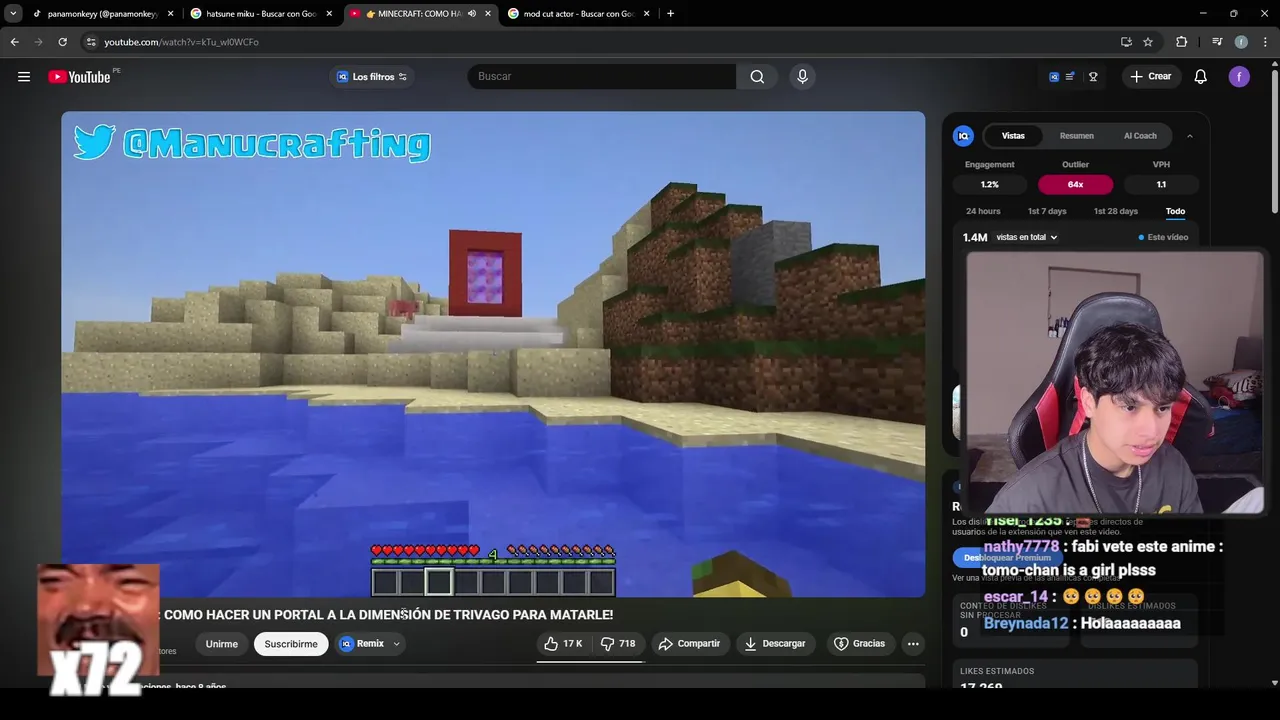The height and width of the screenshot is (720, 1280).
Task: Click install app icon in address bar
Action: pyautogui.click(x=1126, y=42)
